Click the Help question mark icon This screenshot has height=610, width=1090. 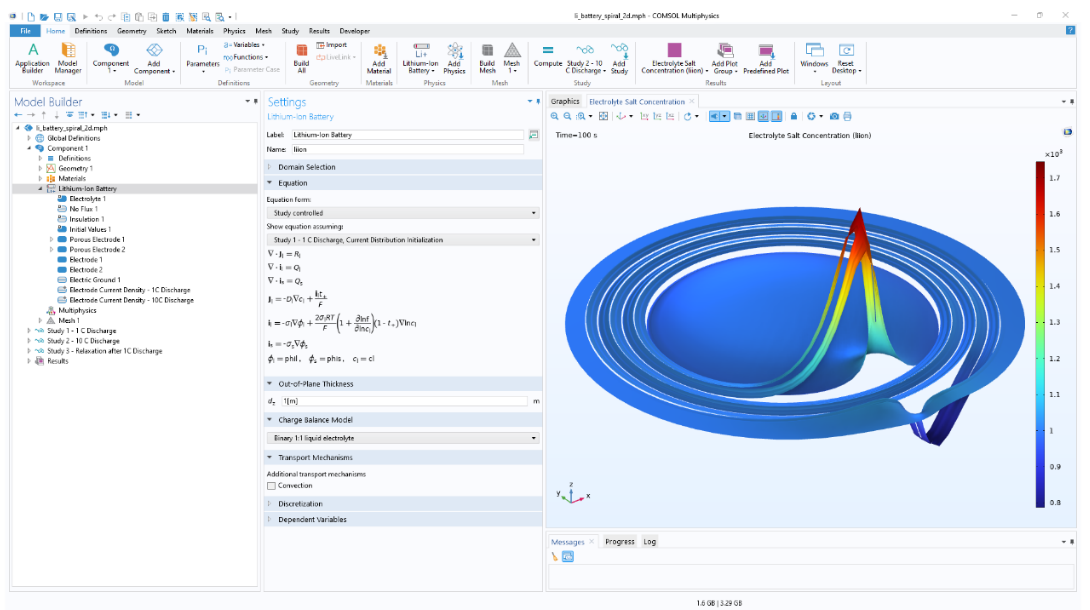pos(1070,31)
